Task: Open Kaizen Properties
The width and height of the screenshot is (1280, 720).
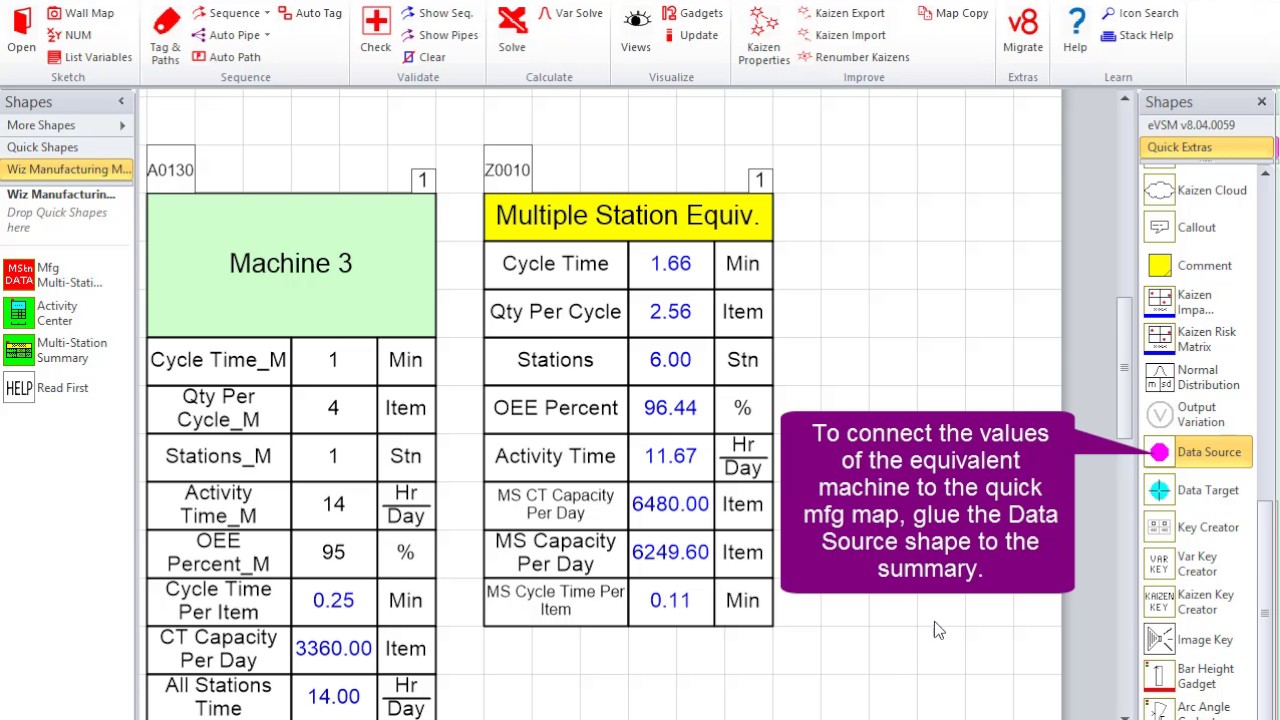Action: coord(764,36)
